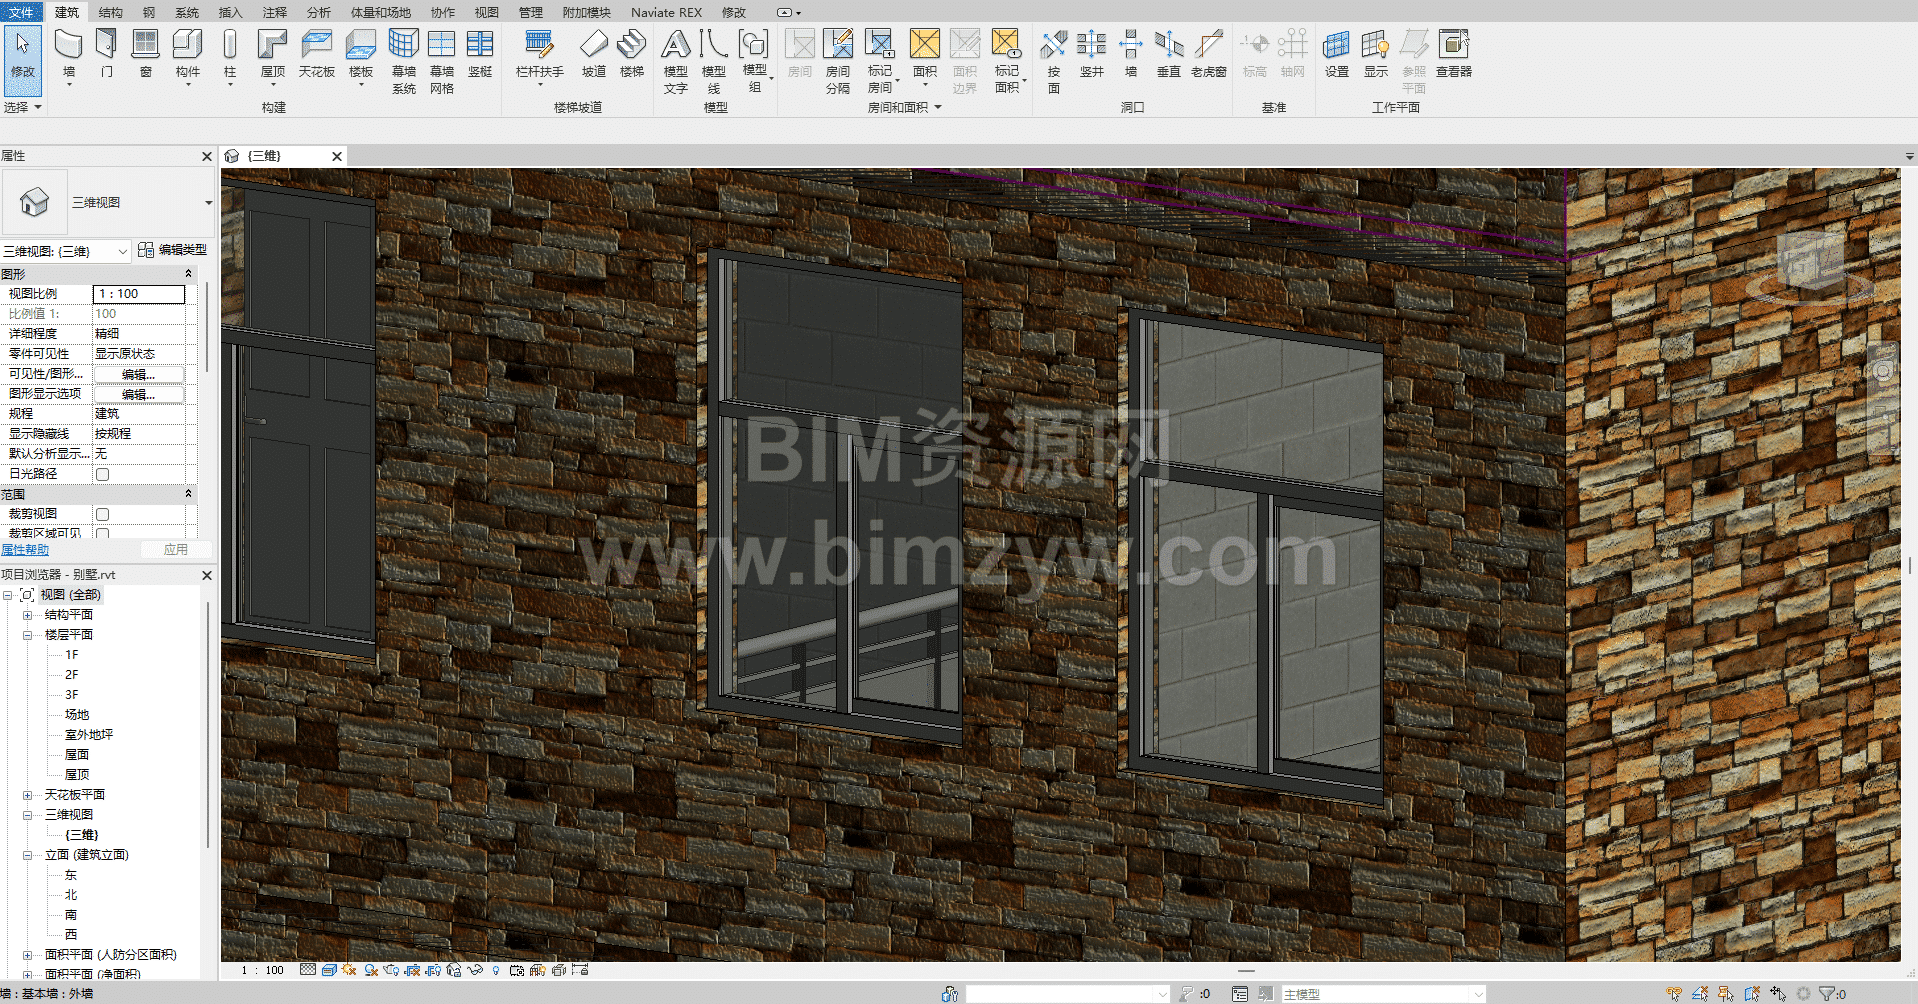Close the {三维} view tab

(x=337, y=156)
